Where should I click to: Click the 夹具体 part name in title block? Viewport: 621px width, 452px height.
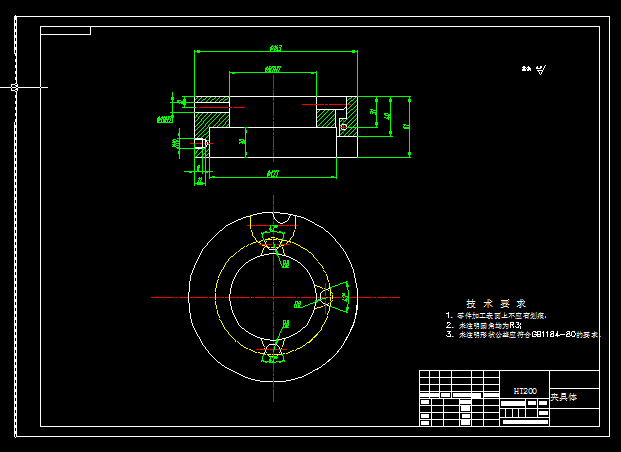[564, 397]
